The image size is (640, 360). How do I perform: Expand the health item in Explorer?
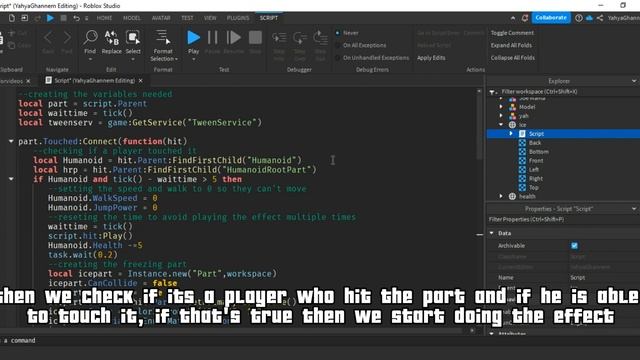click(x=501, y=196)
